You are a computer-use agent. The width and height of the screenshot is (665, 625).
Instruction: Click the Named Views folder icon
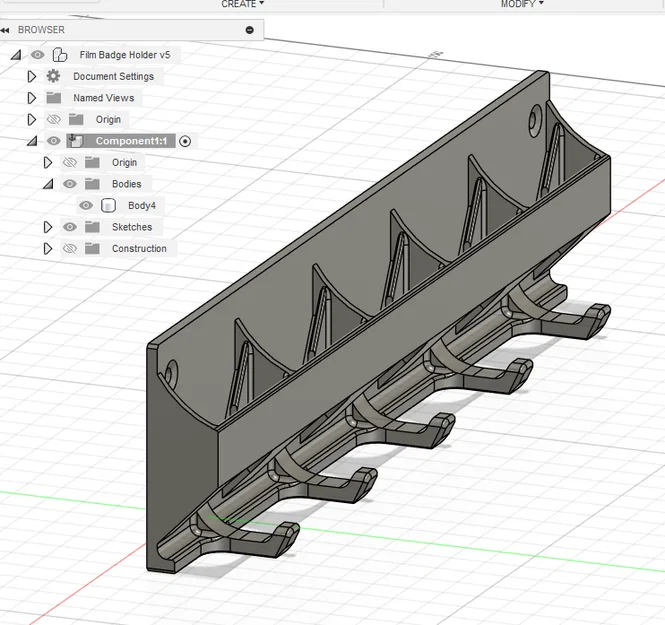pyautogui.click(x=53, y=98)
